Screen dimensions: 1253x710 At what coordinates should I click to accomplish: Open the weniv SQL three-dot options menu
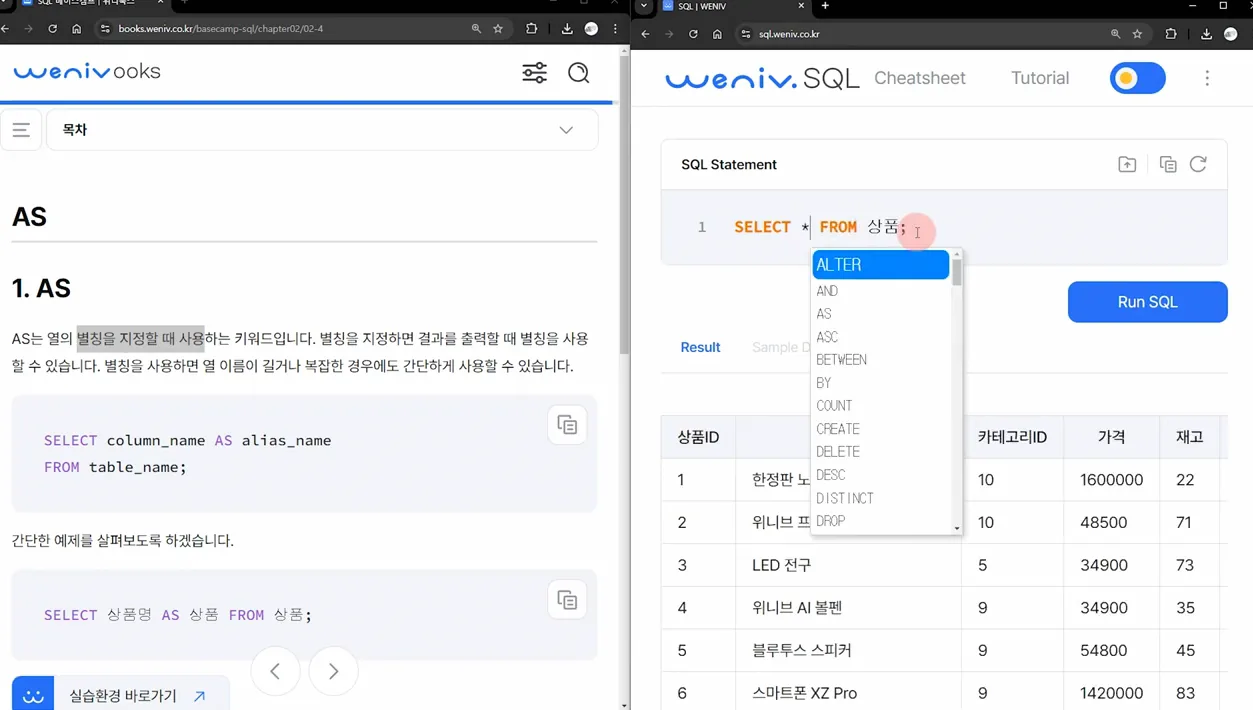coord(1207,78)
